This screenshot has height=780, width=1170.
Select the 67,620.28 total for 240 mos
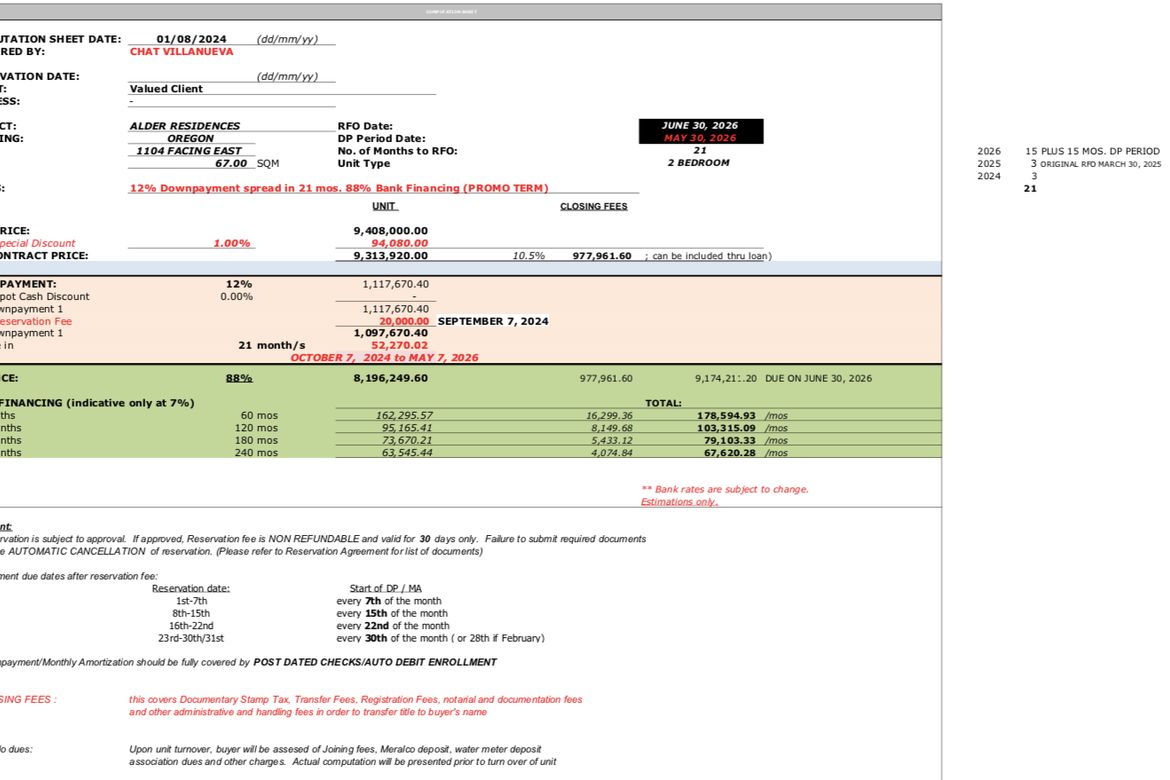pos(729,453)
